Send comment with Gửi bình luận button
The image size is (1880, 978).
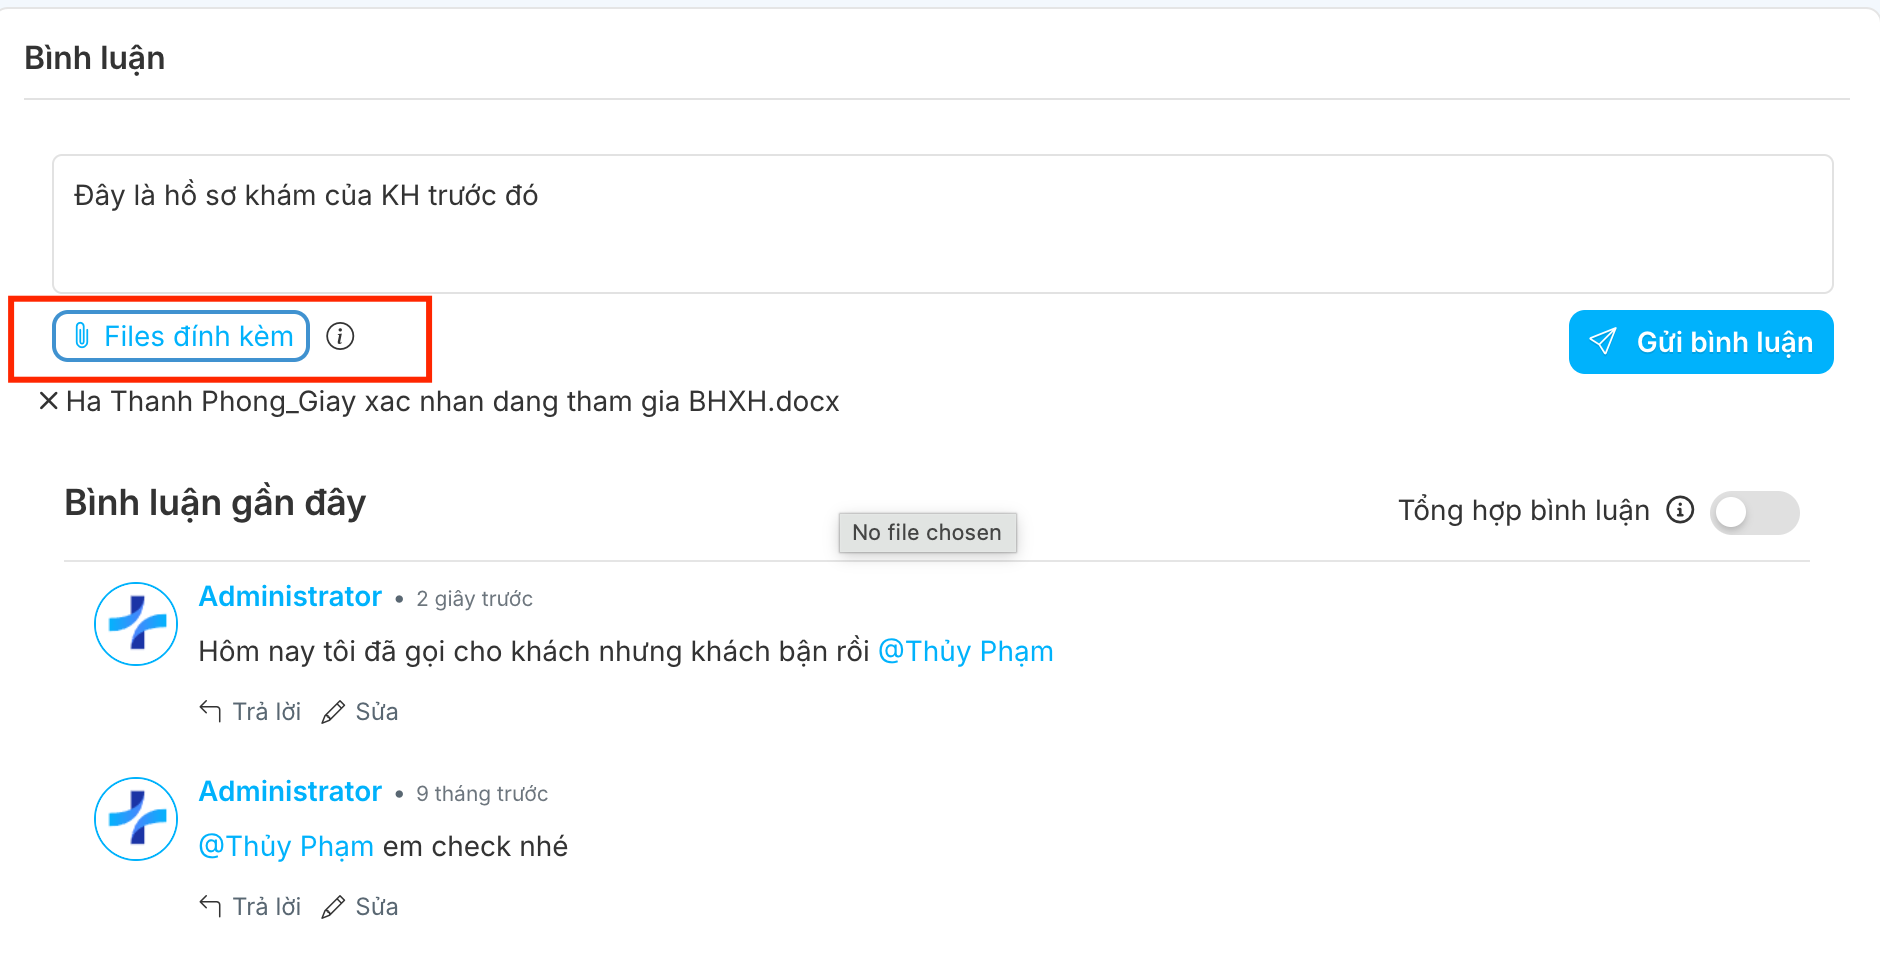click(1700, 342)
